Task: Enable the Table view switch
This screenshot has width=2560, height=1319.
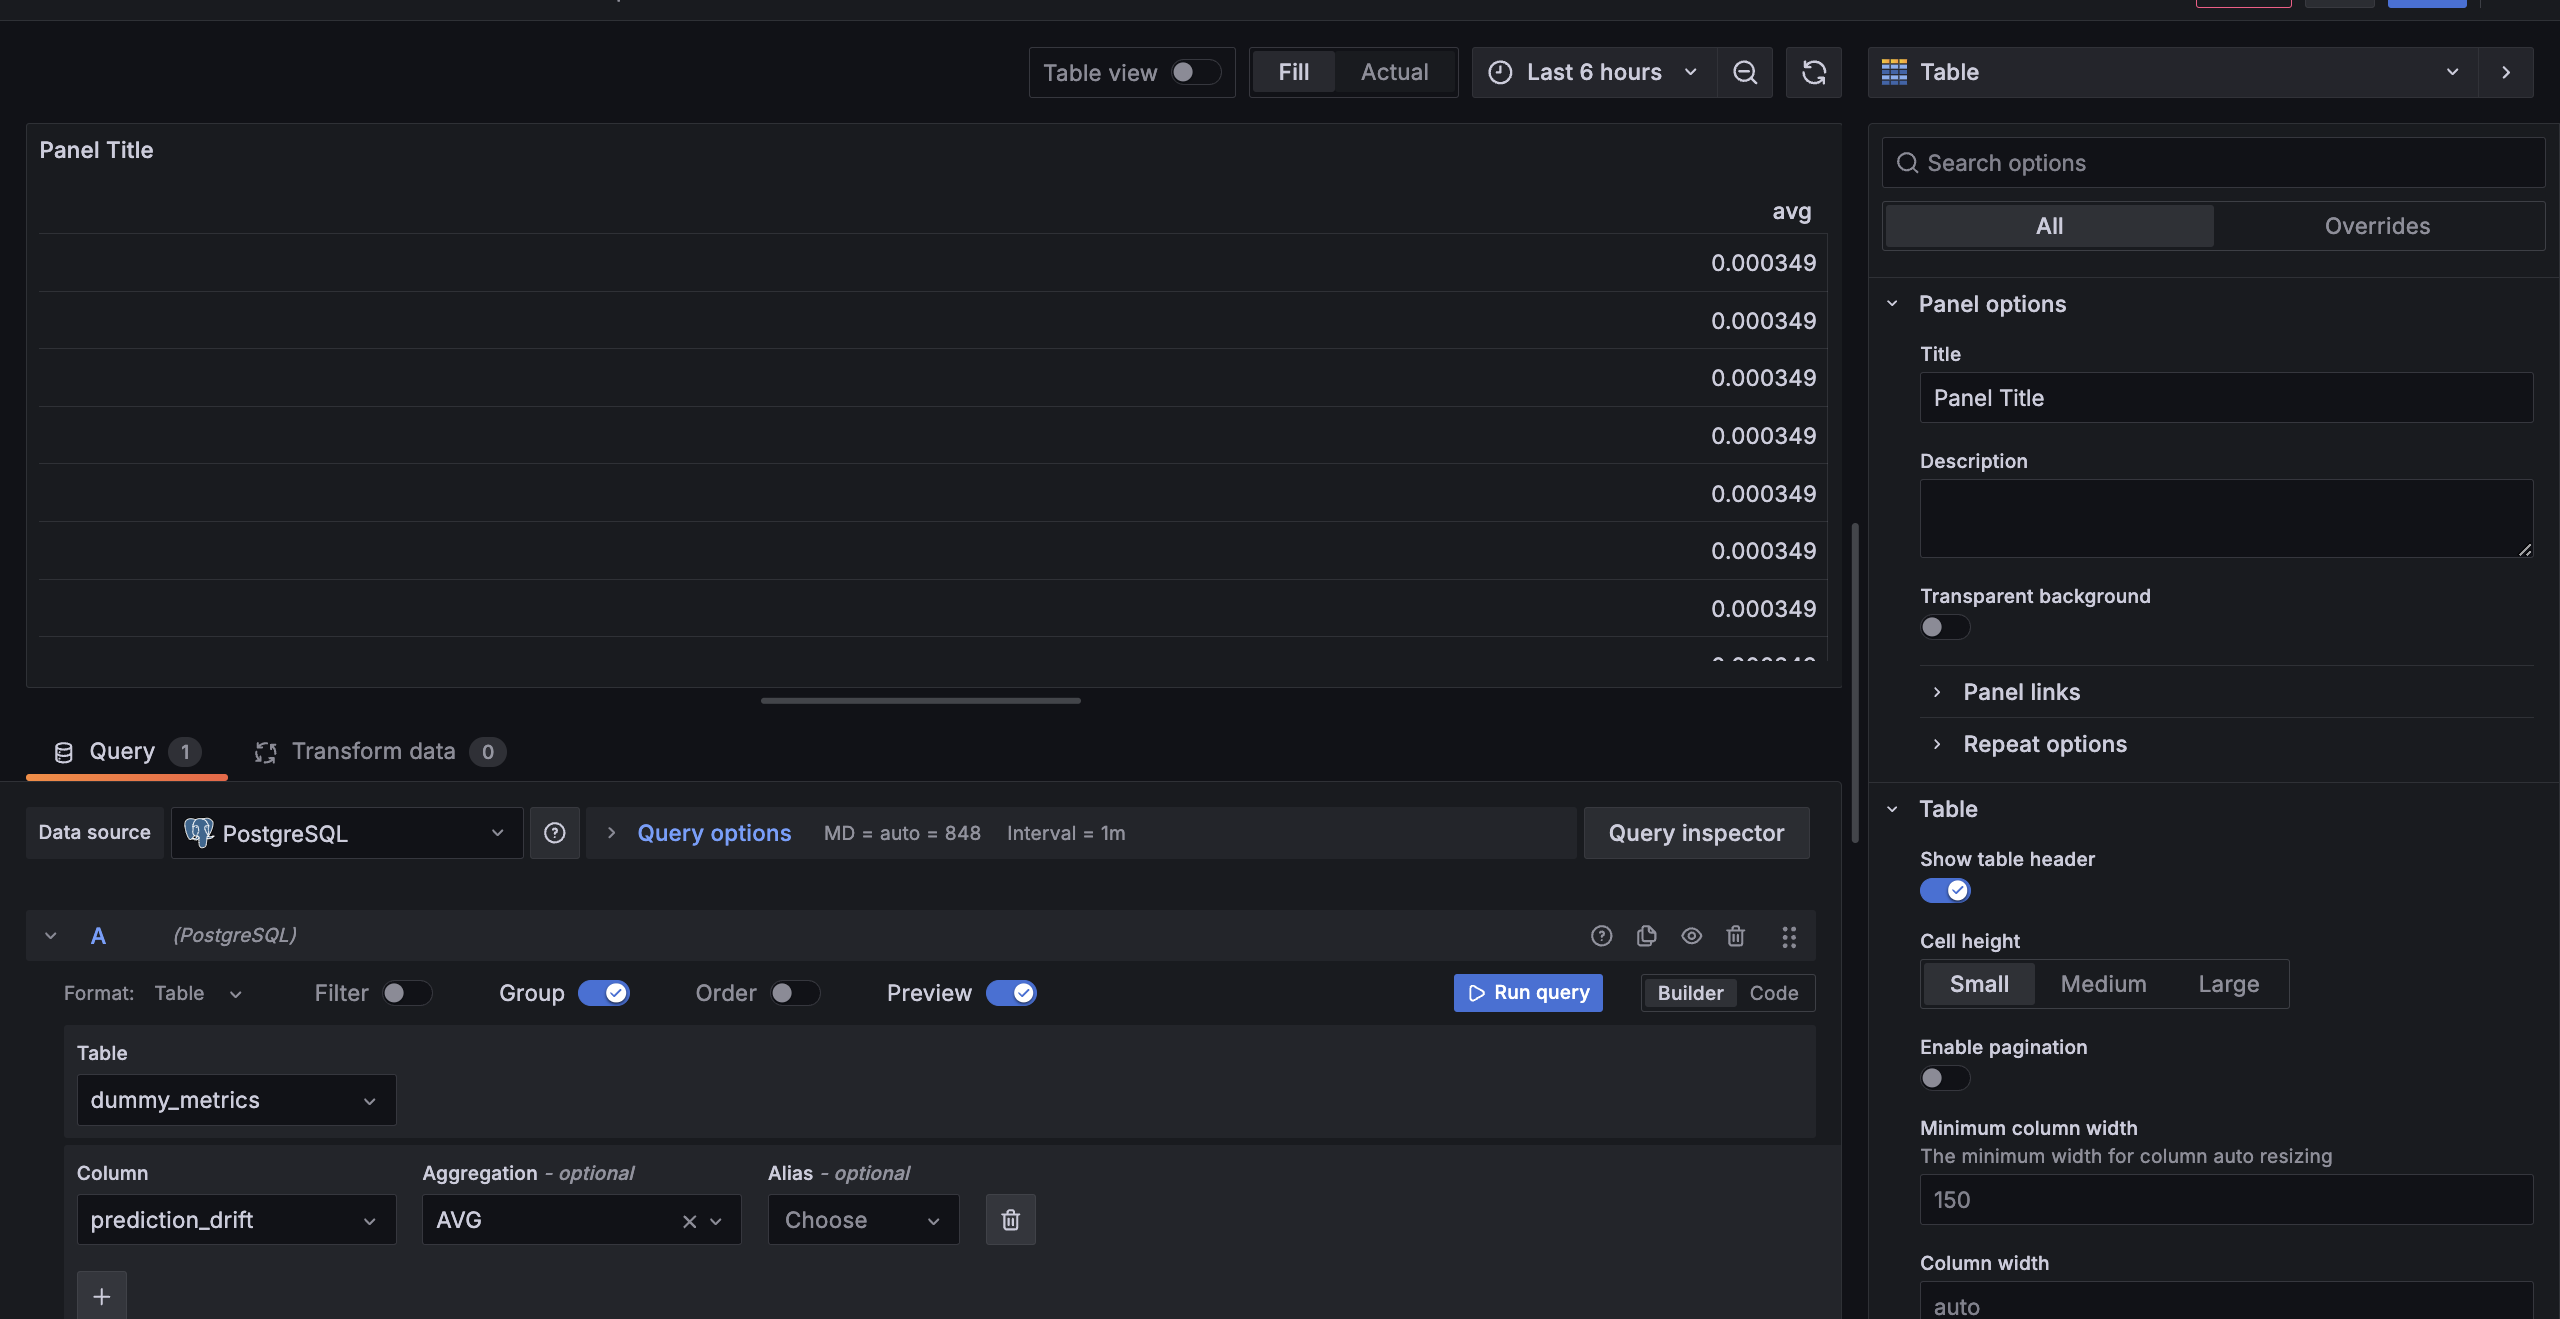Action: [1195, 72]
